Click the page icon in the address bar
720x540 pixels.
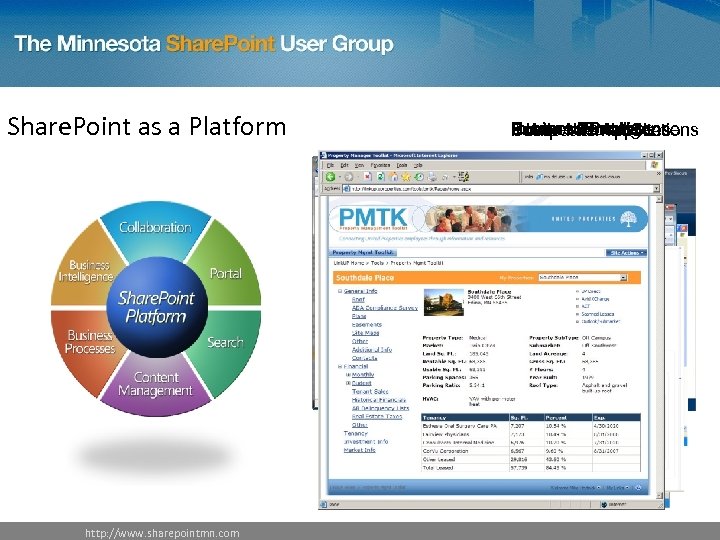point(347,189)
